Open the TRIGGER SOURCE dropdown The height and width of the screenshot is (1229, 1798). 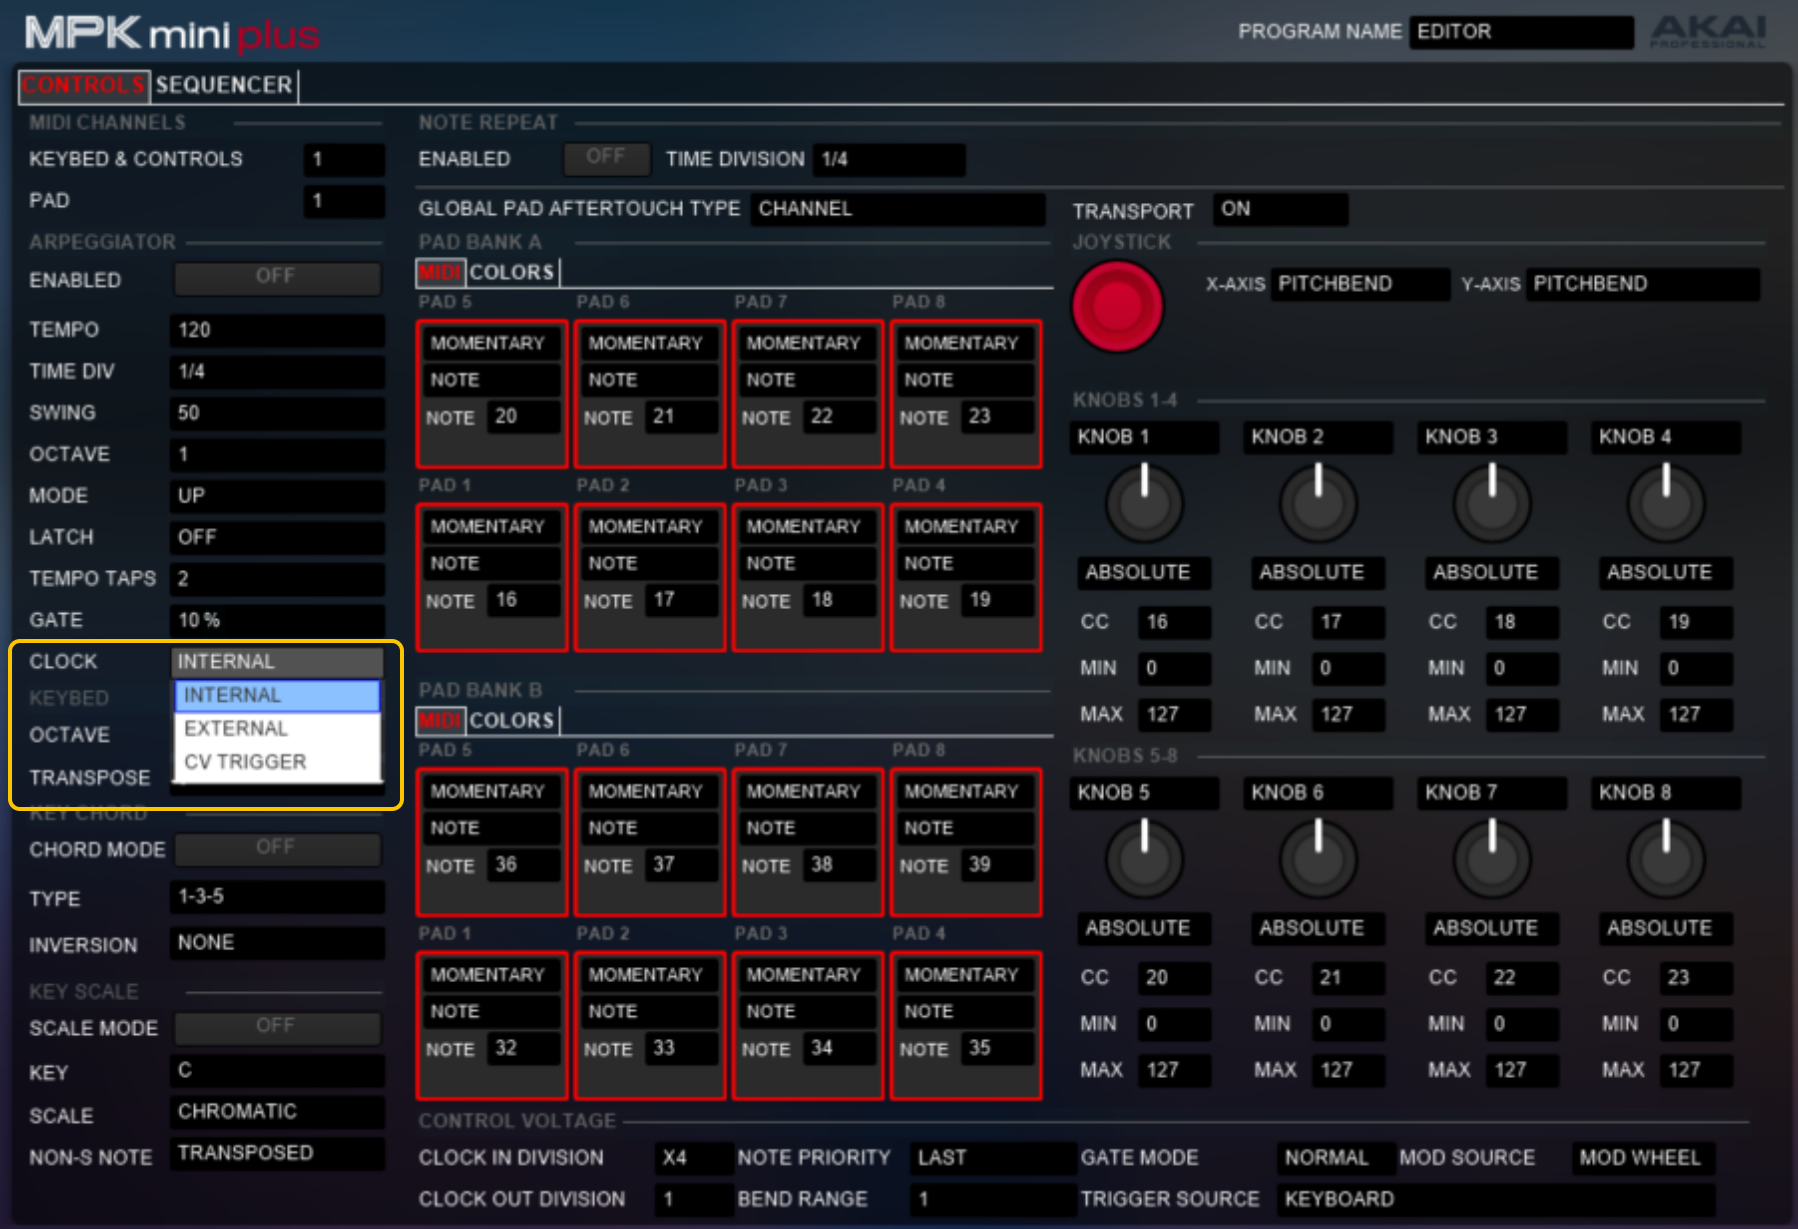point(1496,1199)
